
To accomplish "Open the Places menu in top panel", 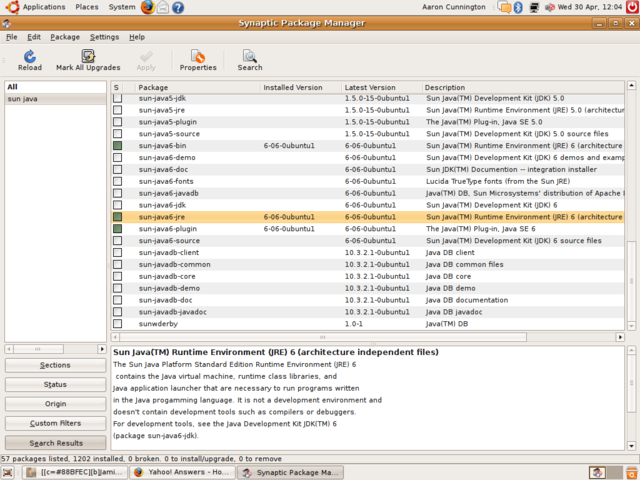I will point(87,7).
